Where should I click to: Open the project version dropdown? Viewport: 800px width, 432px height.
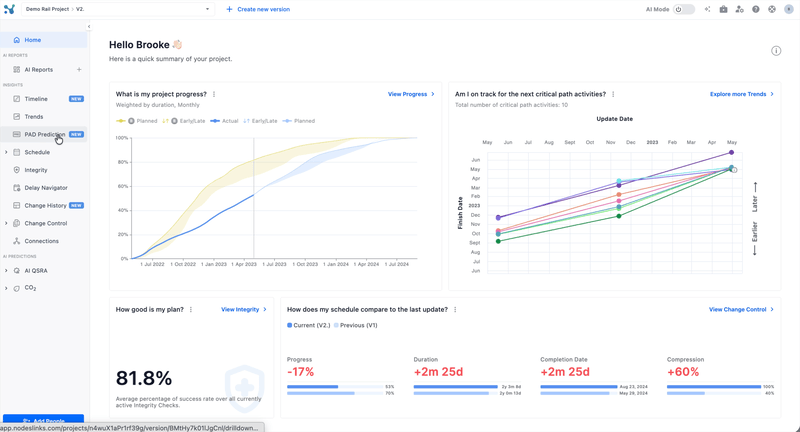[207, 10]
